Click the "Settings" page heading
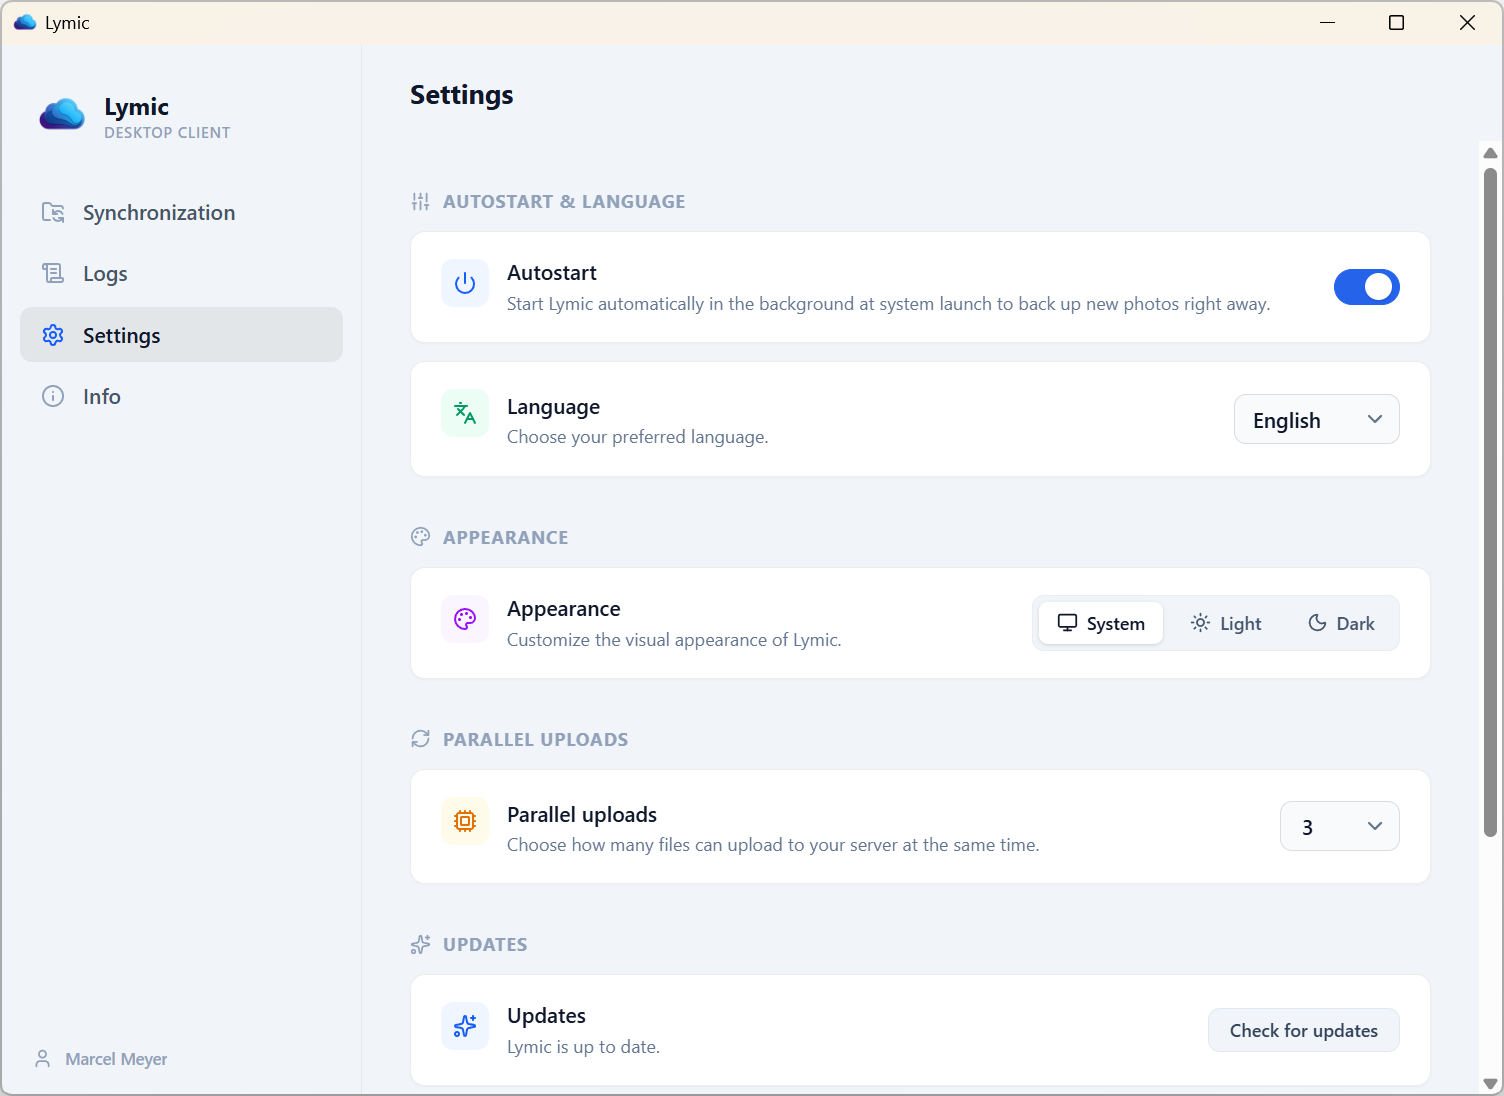1504x1096 pixels. (462, 95)
